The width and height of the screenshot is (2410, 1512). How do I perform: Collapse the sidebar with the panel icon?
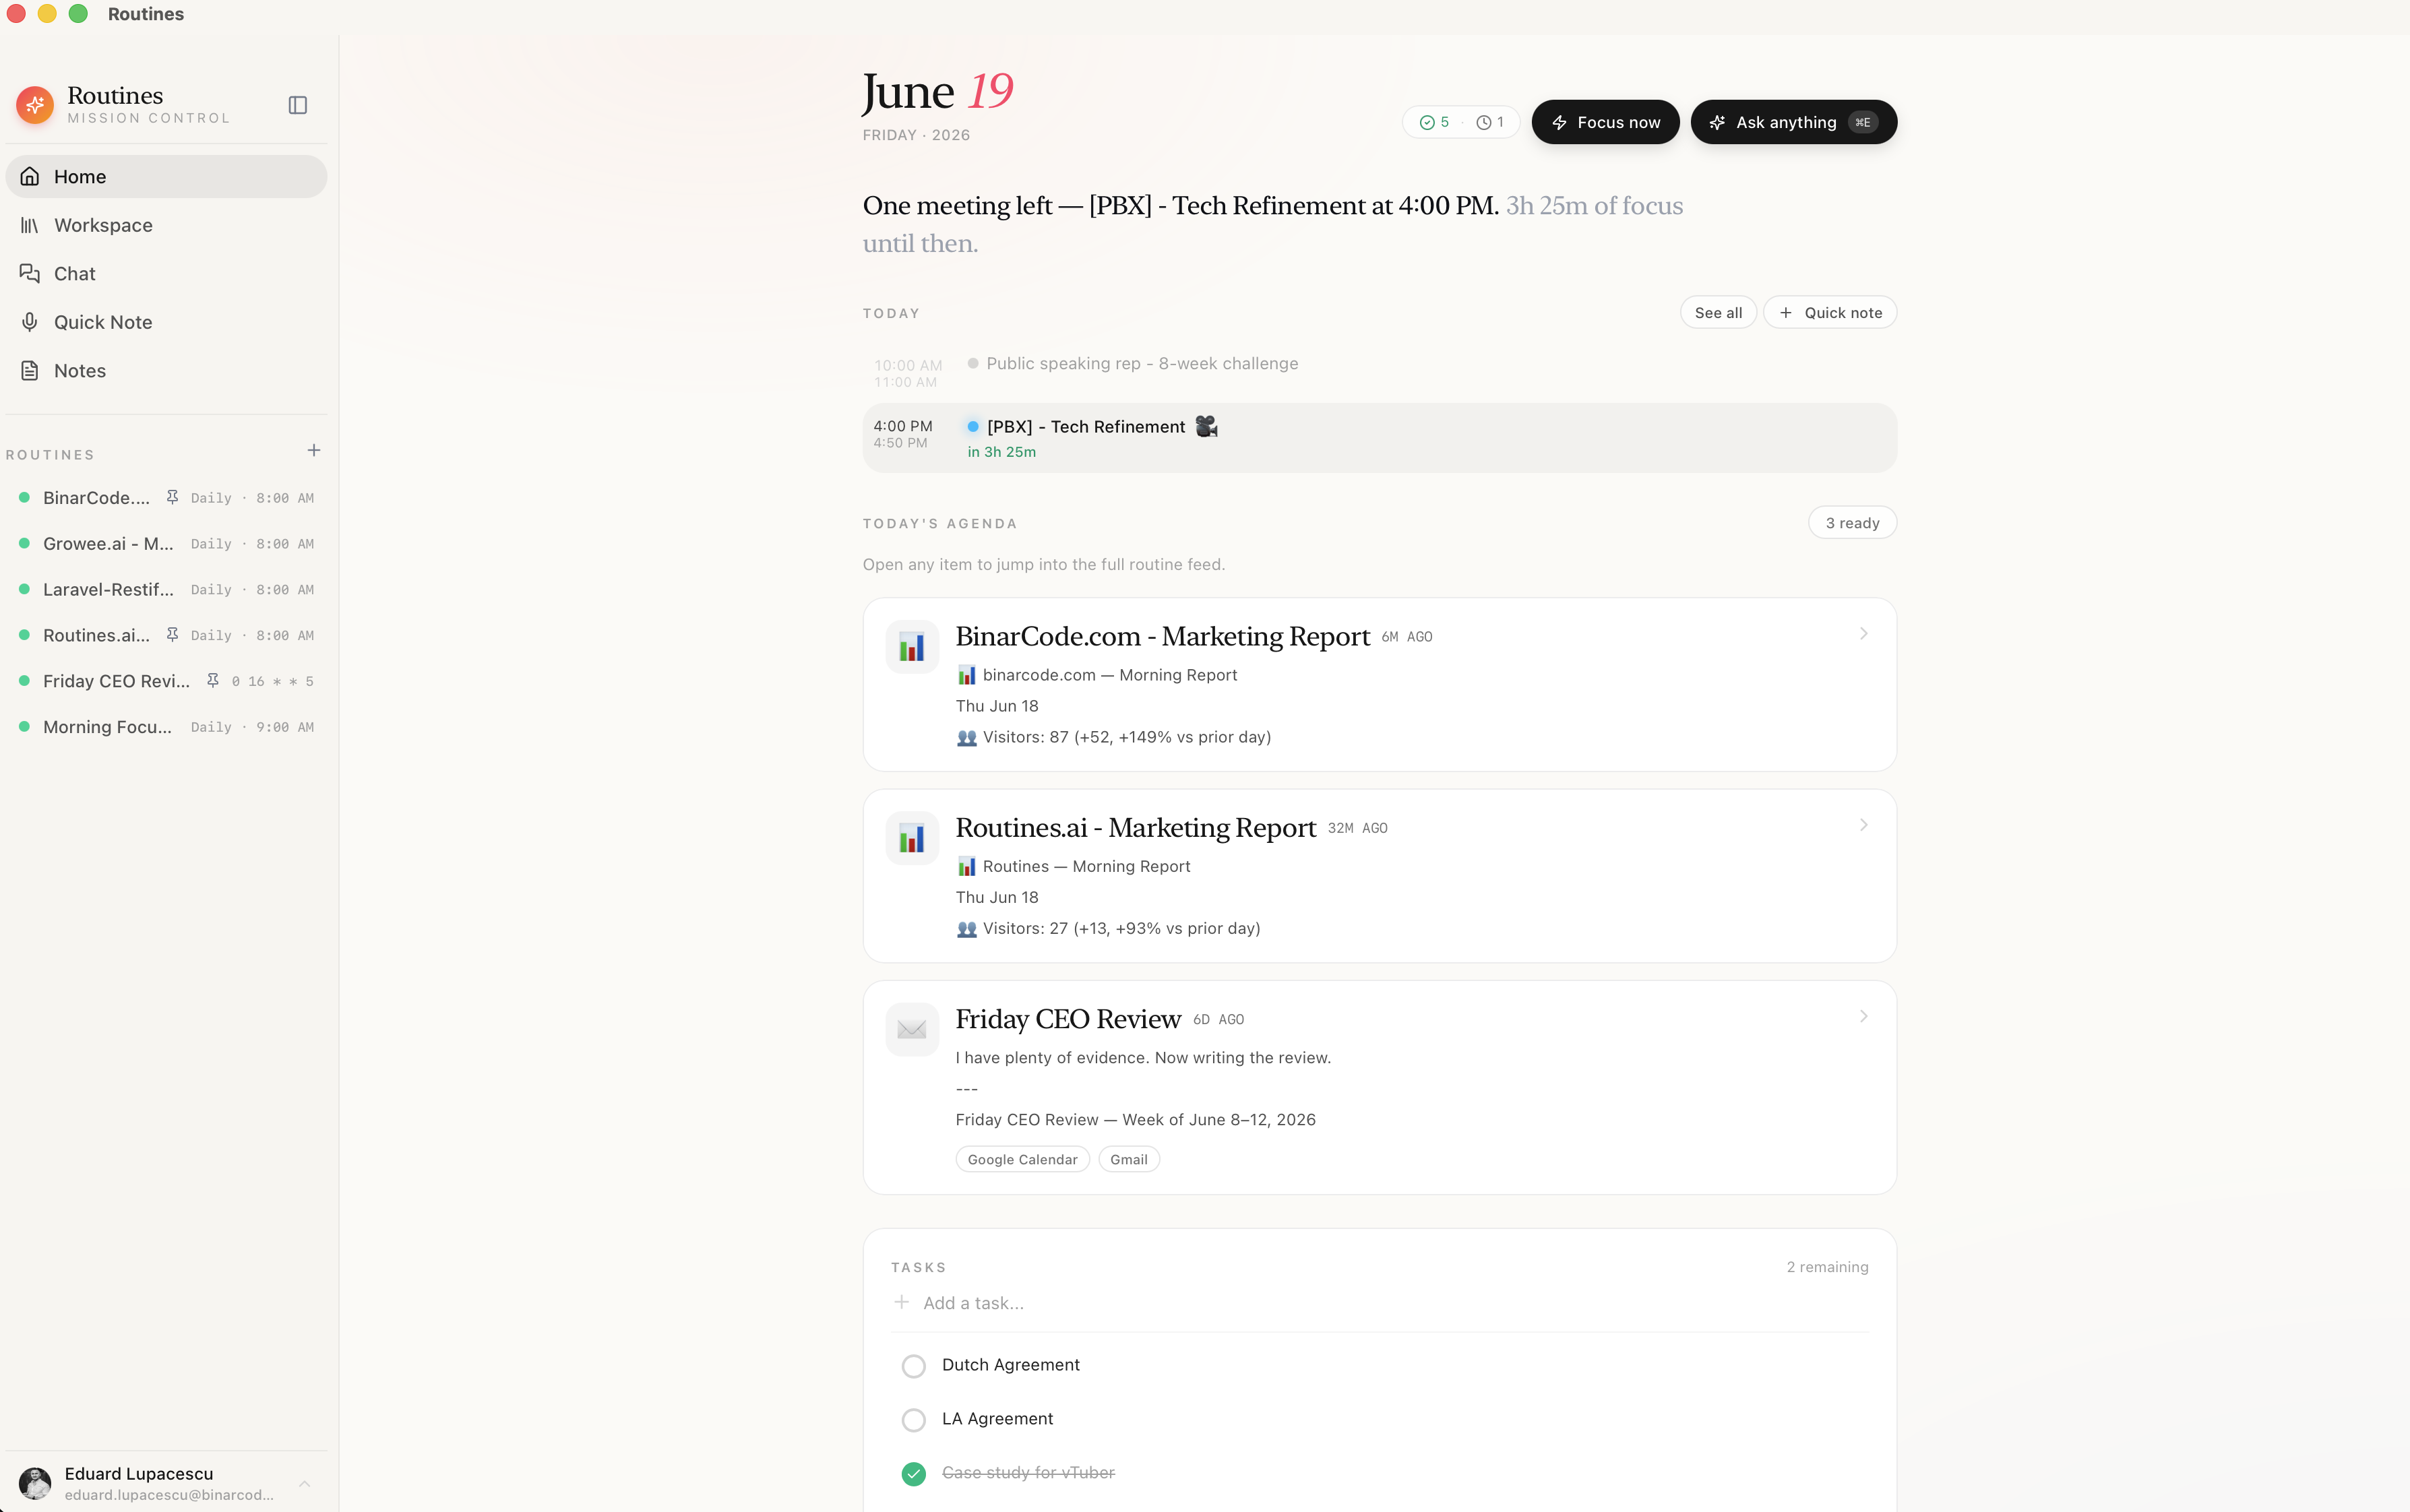(x=298, y=105)
